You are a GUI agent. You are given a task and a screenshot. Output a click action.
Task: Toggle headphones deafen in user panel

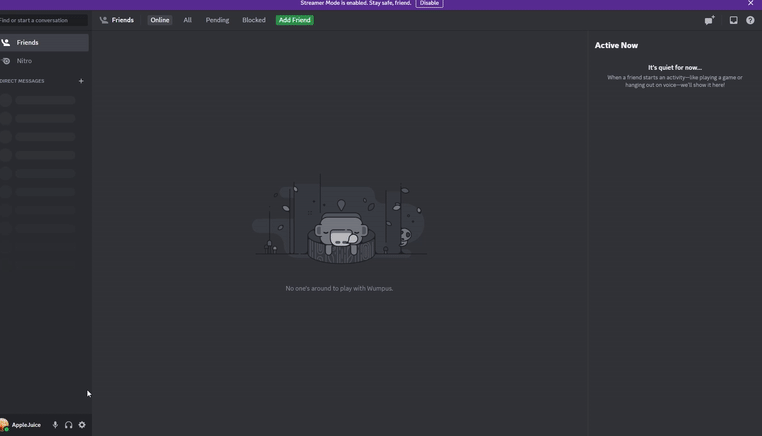[x=69, y=425]
